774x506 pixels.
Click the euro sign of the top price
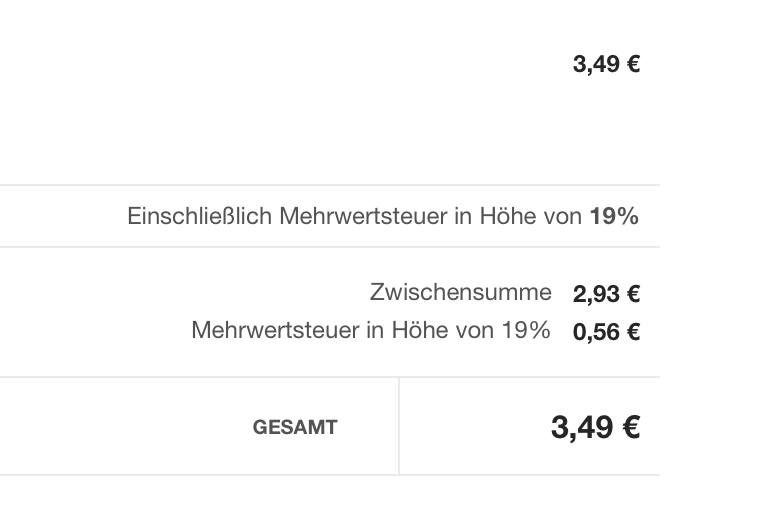click(633, 65)
